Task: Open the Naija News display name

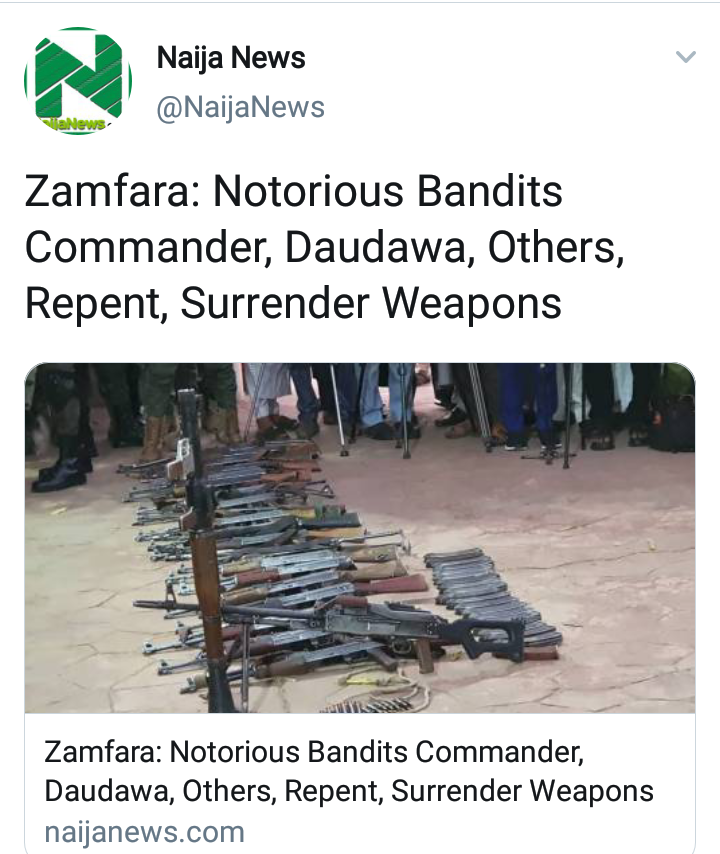Action: pos(231,58)
